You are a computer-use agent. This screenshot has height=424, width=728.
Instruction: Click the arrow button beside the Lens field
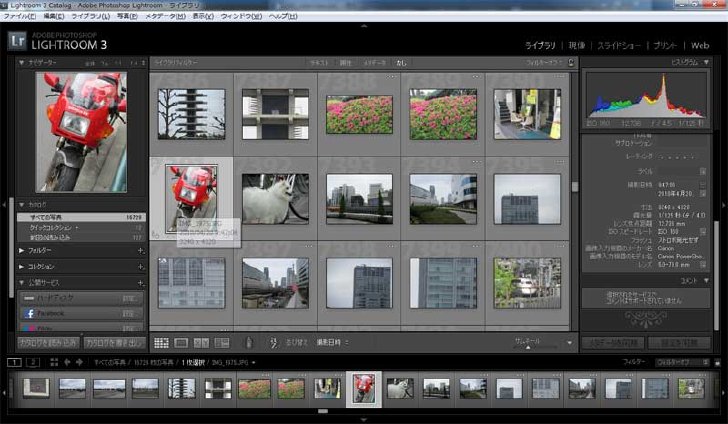point(703,265)
